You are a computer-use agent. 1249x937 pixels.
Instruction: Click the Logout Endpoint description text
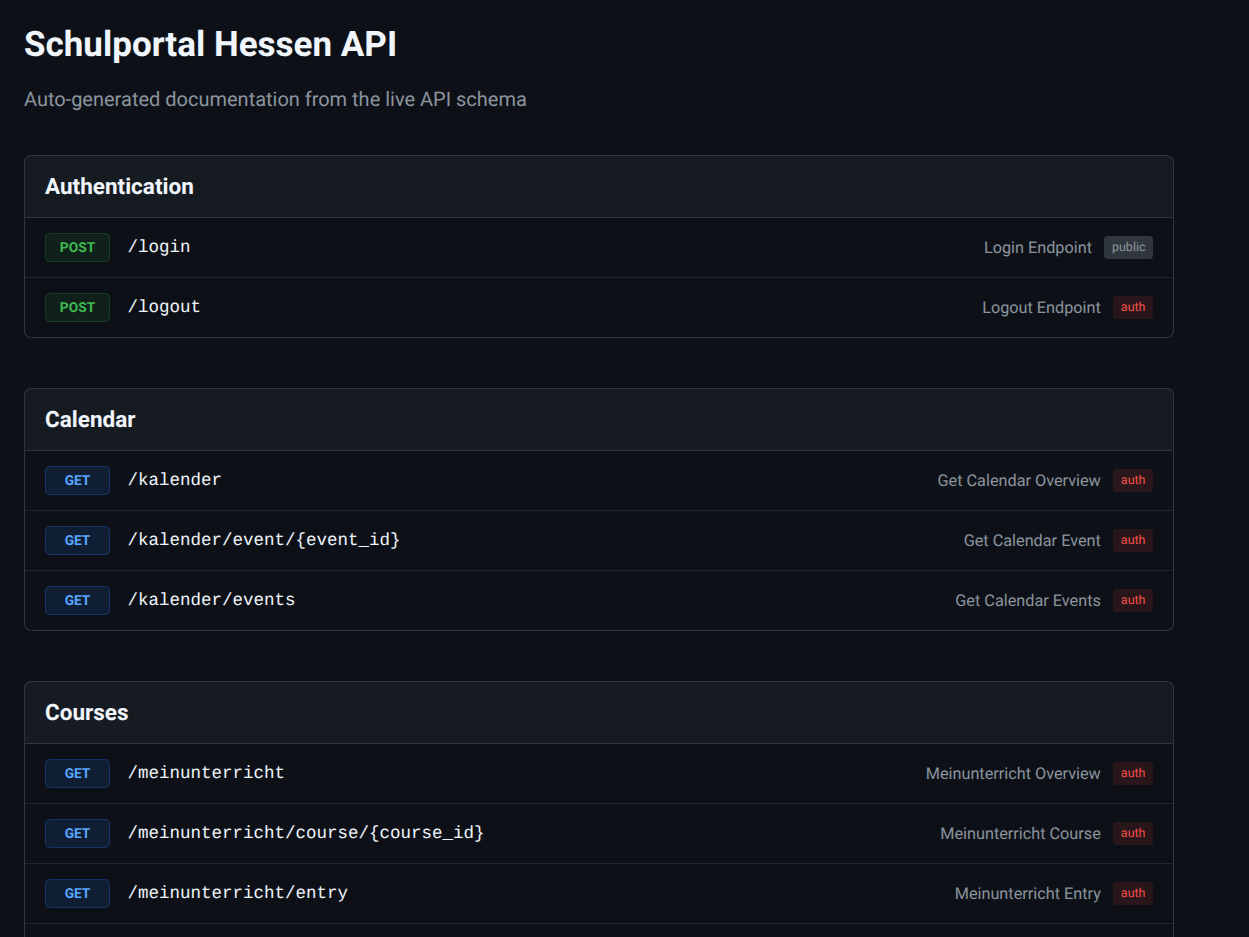tap(1041, 308)
